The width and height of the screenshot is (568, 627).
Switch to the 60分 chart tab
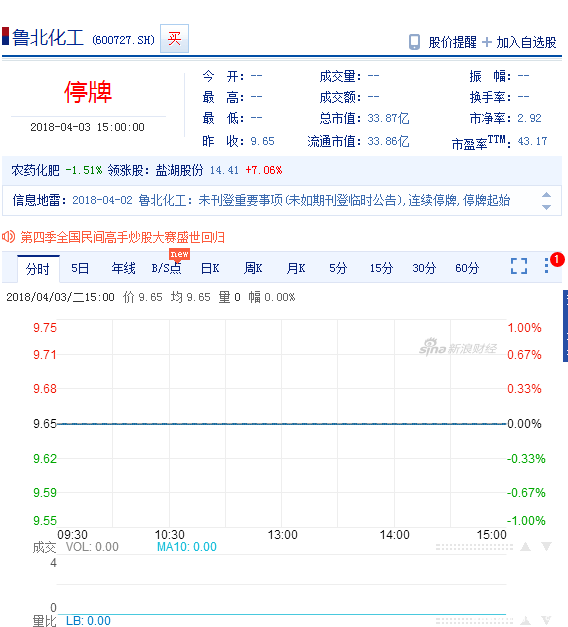click(467, 268)
